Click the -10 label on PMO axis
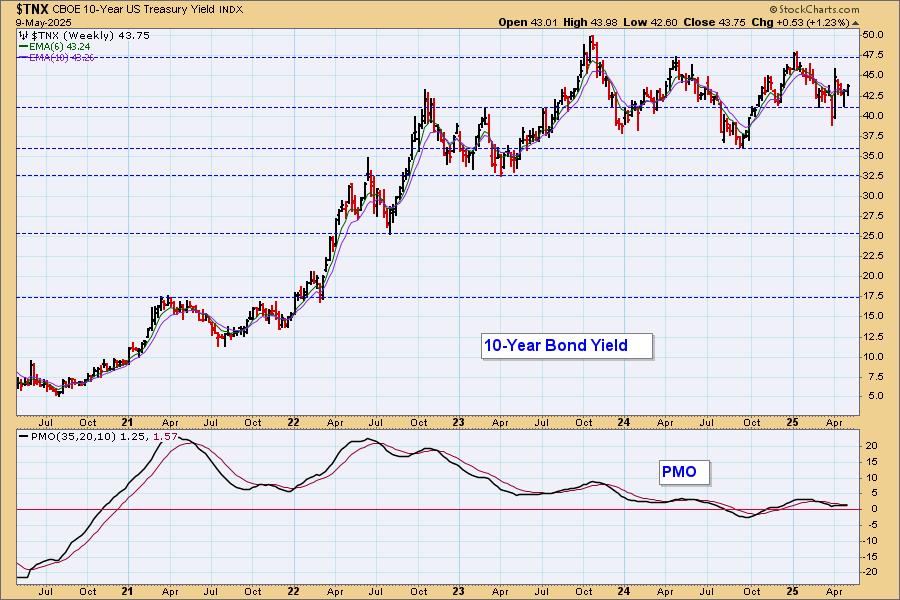 (x=870, y=540)
